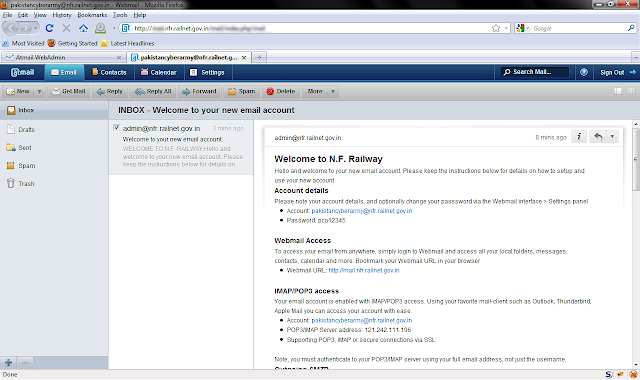Click the Delete button
The height and width of the screenshot is (380, 640).
coord(281,91)
